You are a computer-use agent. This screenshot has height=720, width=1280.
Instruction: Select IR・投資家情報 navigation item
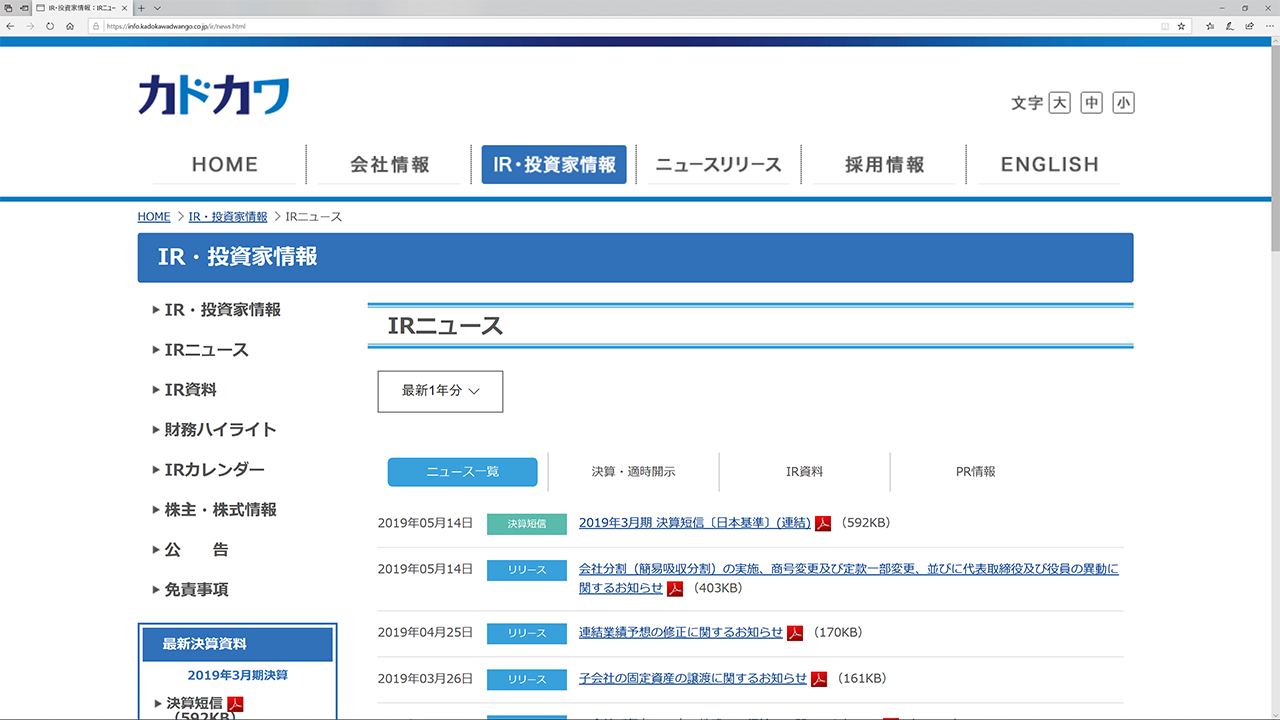[x=554, y=165]
